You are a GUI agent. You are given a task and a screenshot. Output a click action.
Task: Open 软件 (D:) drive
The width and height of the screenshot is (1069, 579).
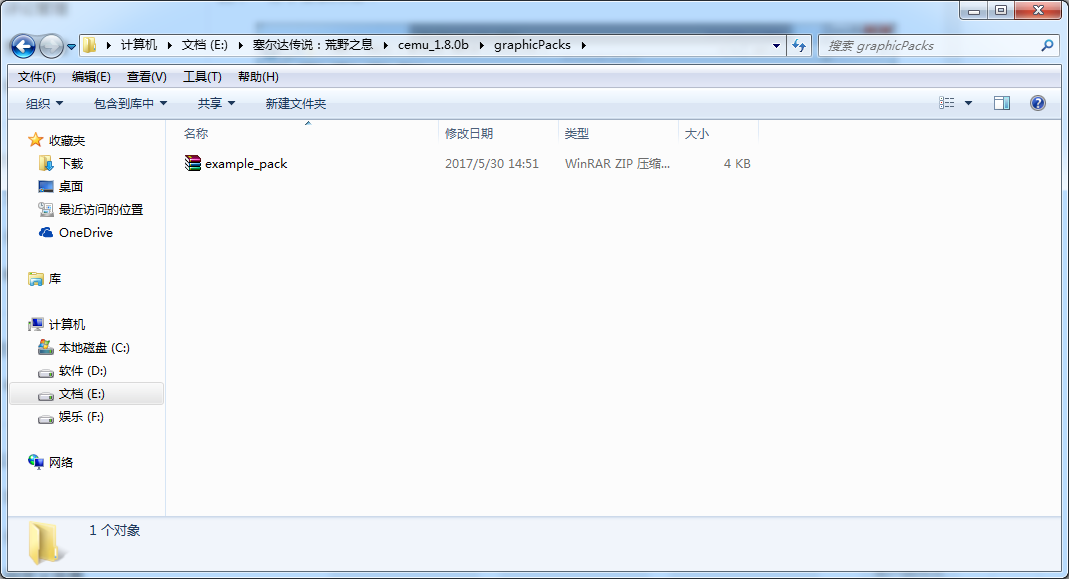pos(82,371)
